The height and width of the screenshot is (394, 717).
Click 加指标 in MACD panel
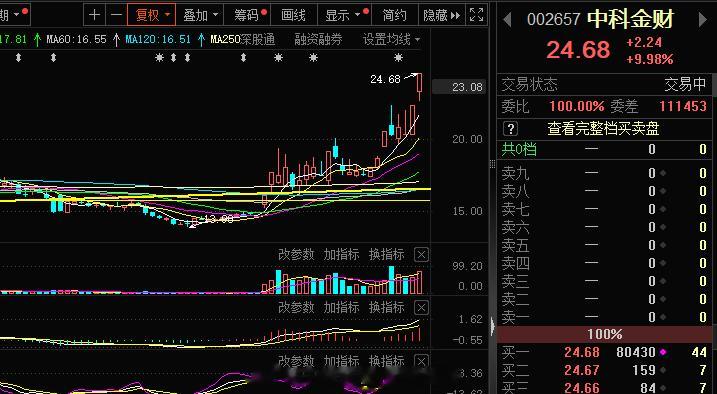[342, 307]
